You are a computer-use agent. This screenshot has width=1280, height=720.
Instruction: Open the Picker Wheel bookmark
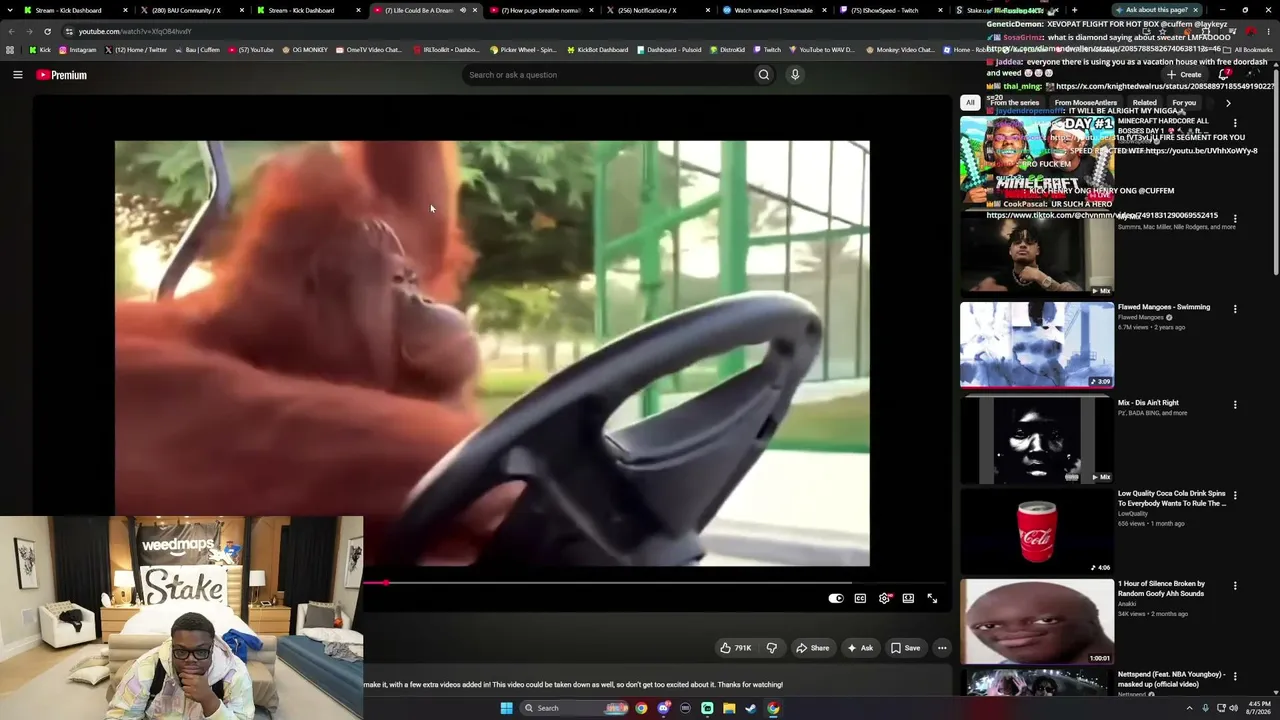(523, 50)
